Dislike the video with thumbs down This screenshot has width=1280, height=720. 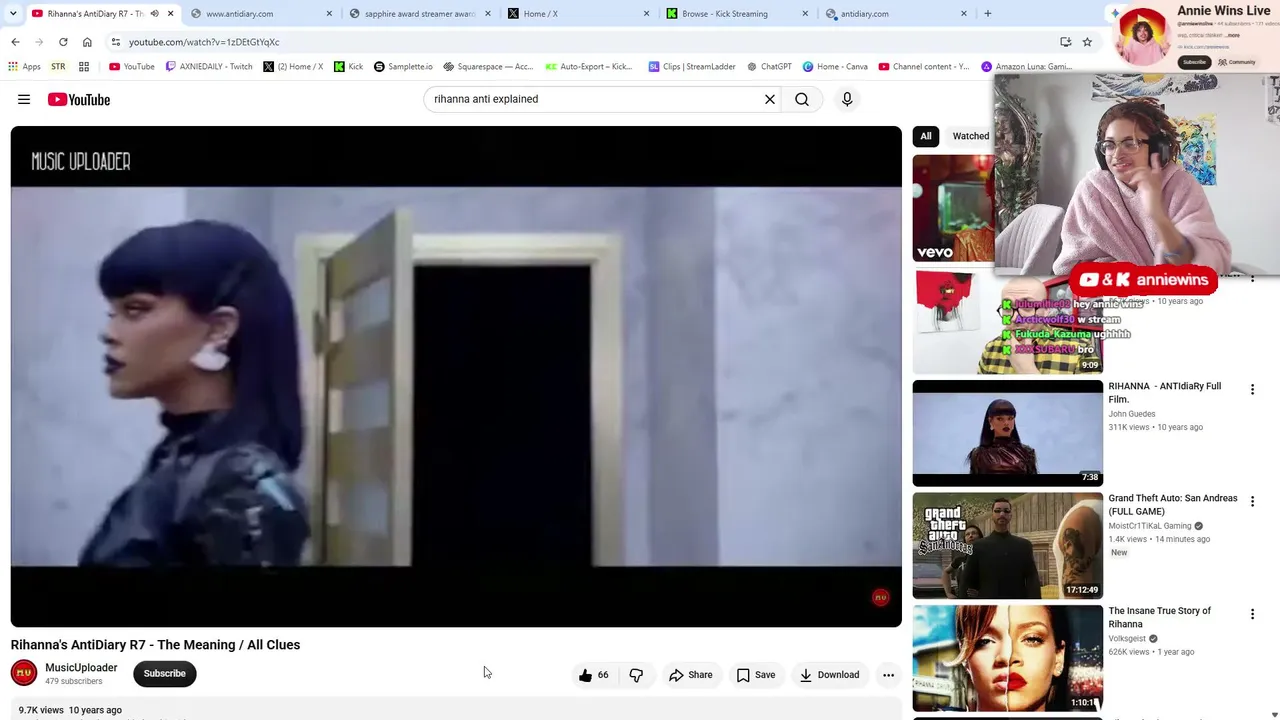636,675
